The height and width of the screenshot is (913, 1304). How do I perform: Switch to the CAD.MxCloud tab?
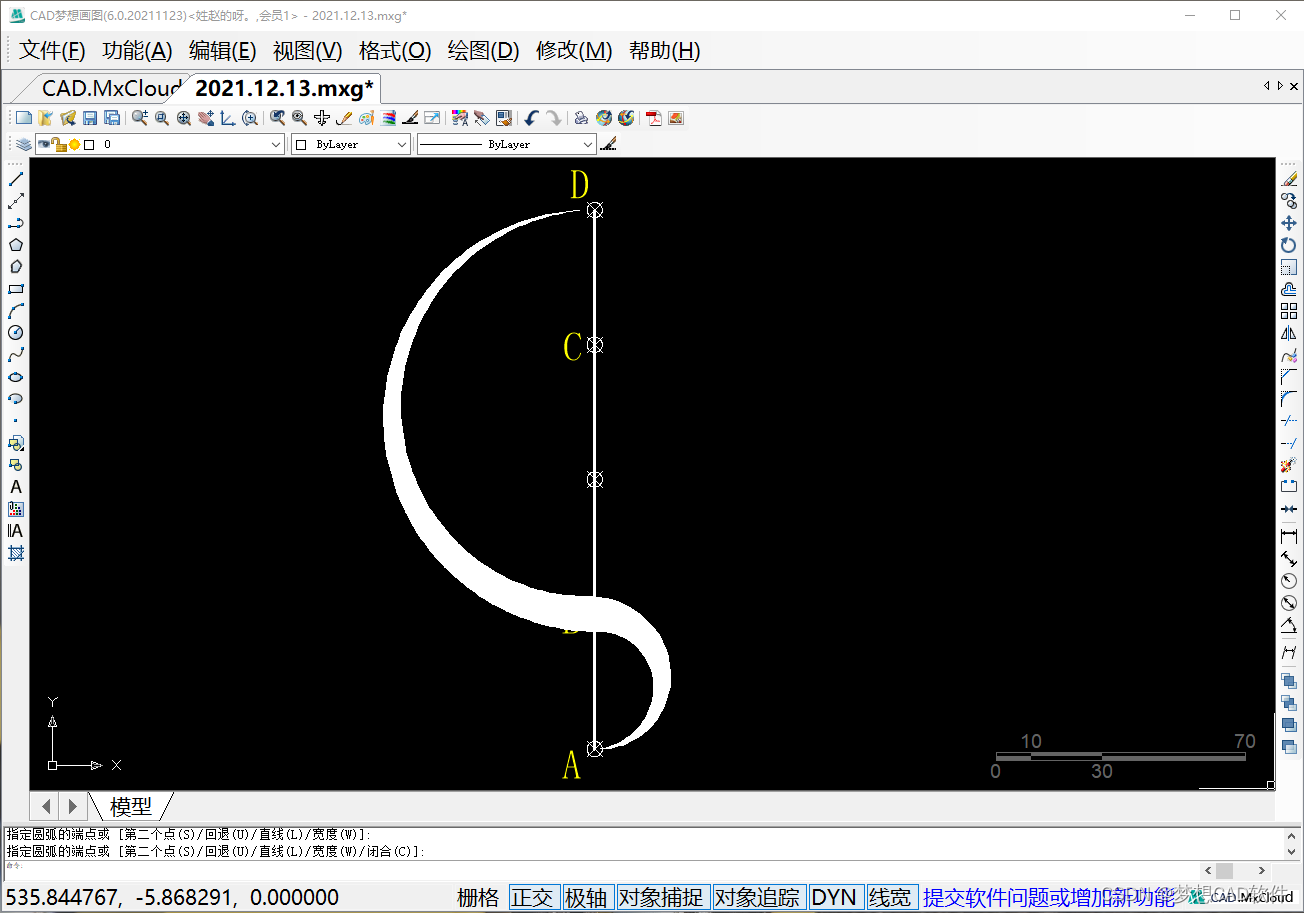click(x=110, y=88)
